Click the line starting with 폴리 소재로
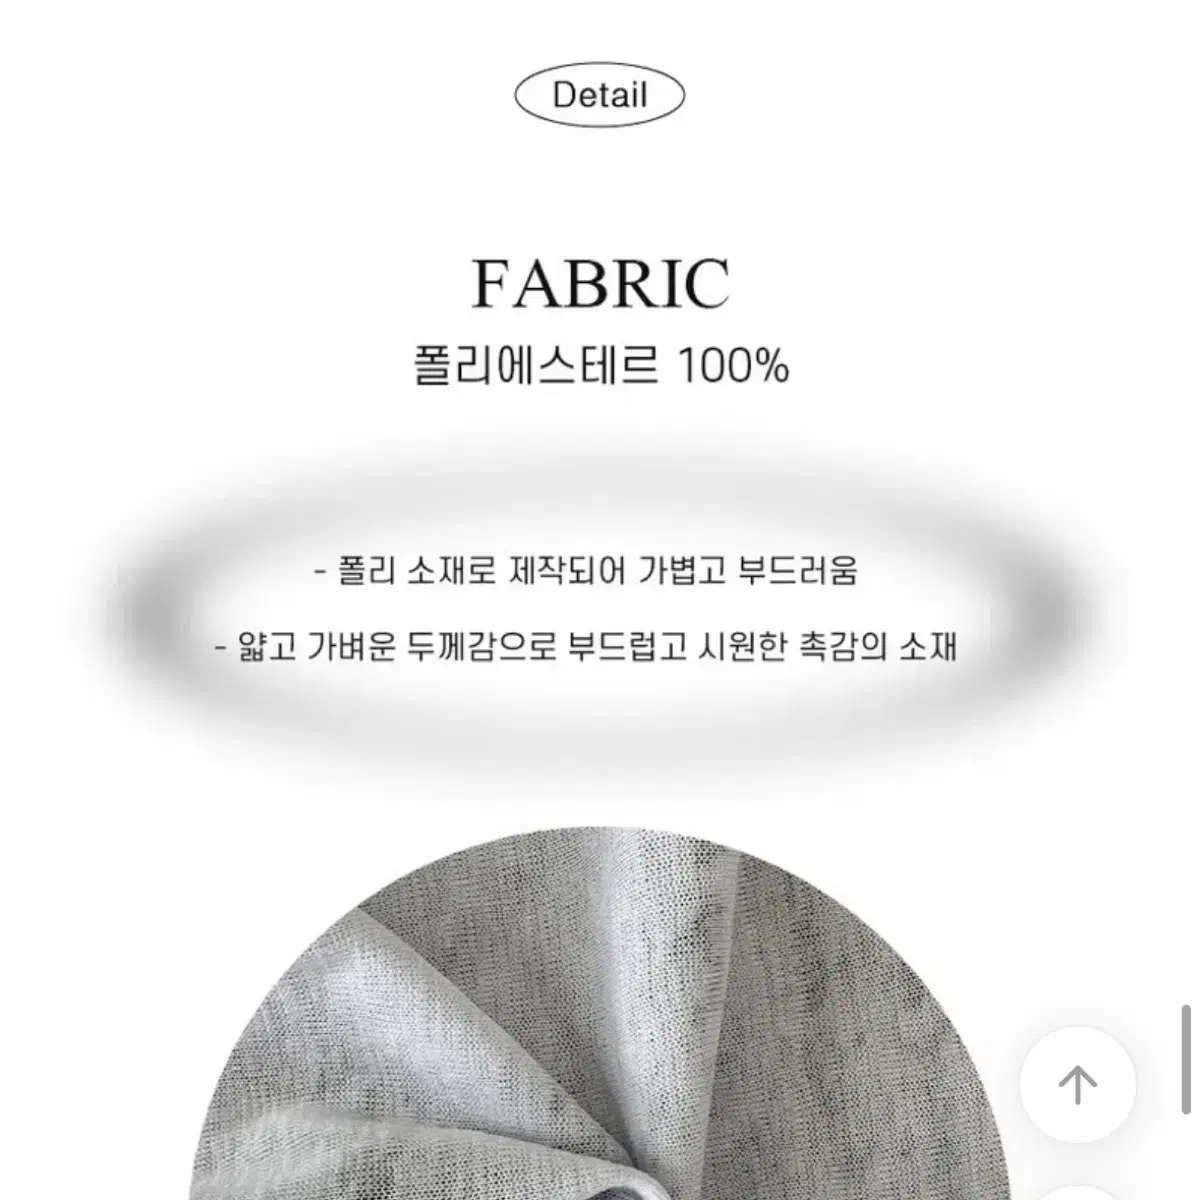The width and height of the screenshot is (1200, 1200). click(x=587, y=572)
